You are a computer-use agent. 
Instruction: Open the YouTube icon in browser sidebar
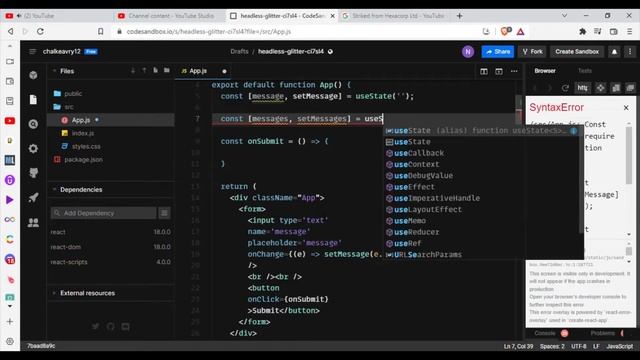[x=10, y=121]
